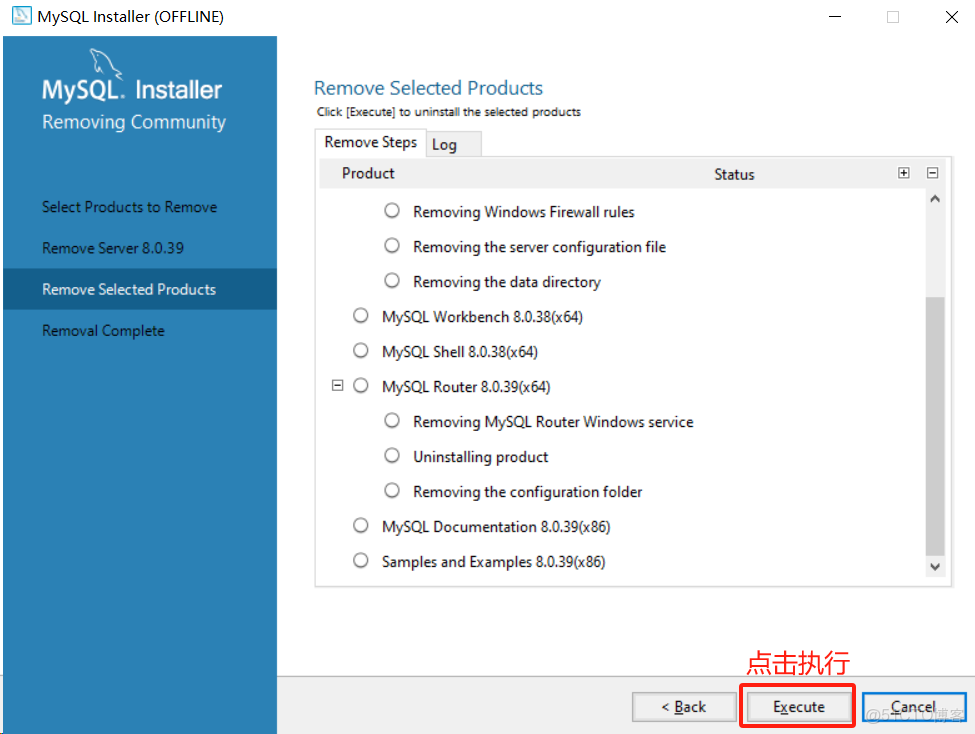This screenshot has height=734, width=975.
Task: Click status icon for Samples and Examples 8.0.39
Action: pos(360,561)
